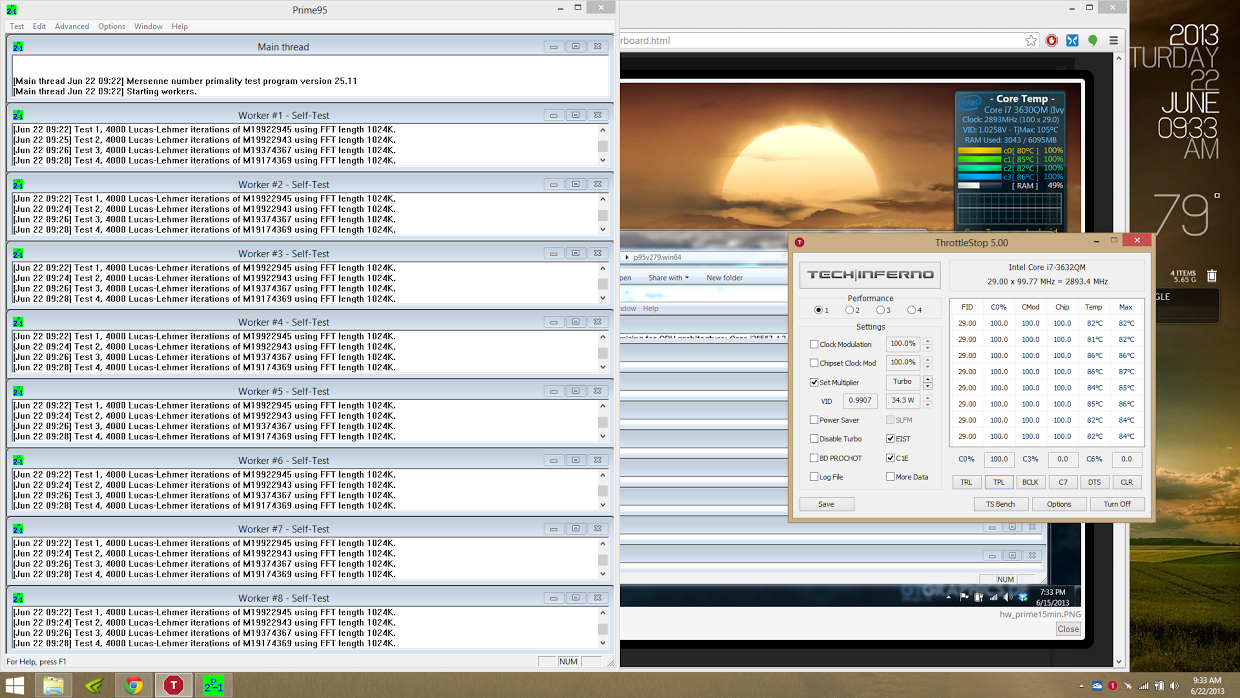This screenshot has width=1240, height=698.
Task: Enable the Log File checkbox
Action: coord(814,477)
